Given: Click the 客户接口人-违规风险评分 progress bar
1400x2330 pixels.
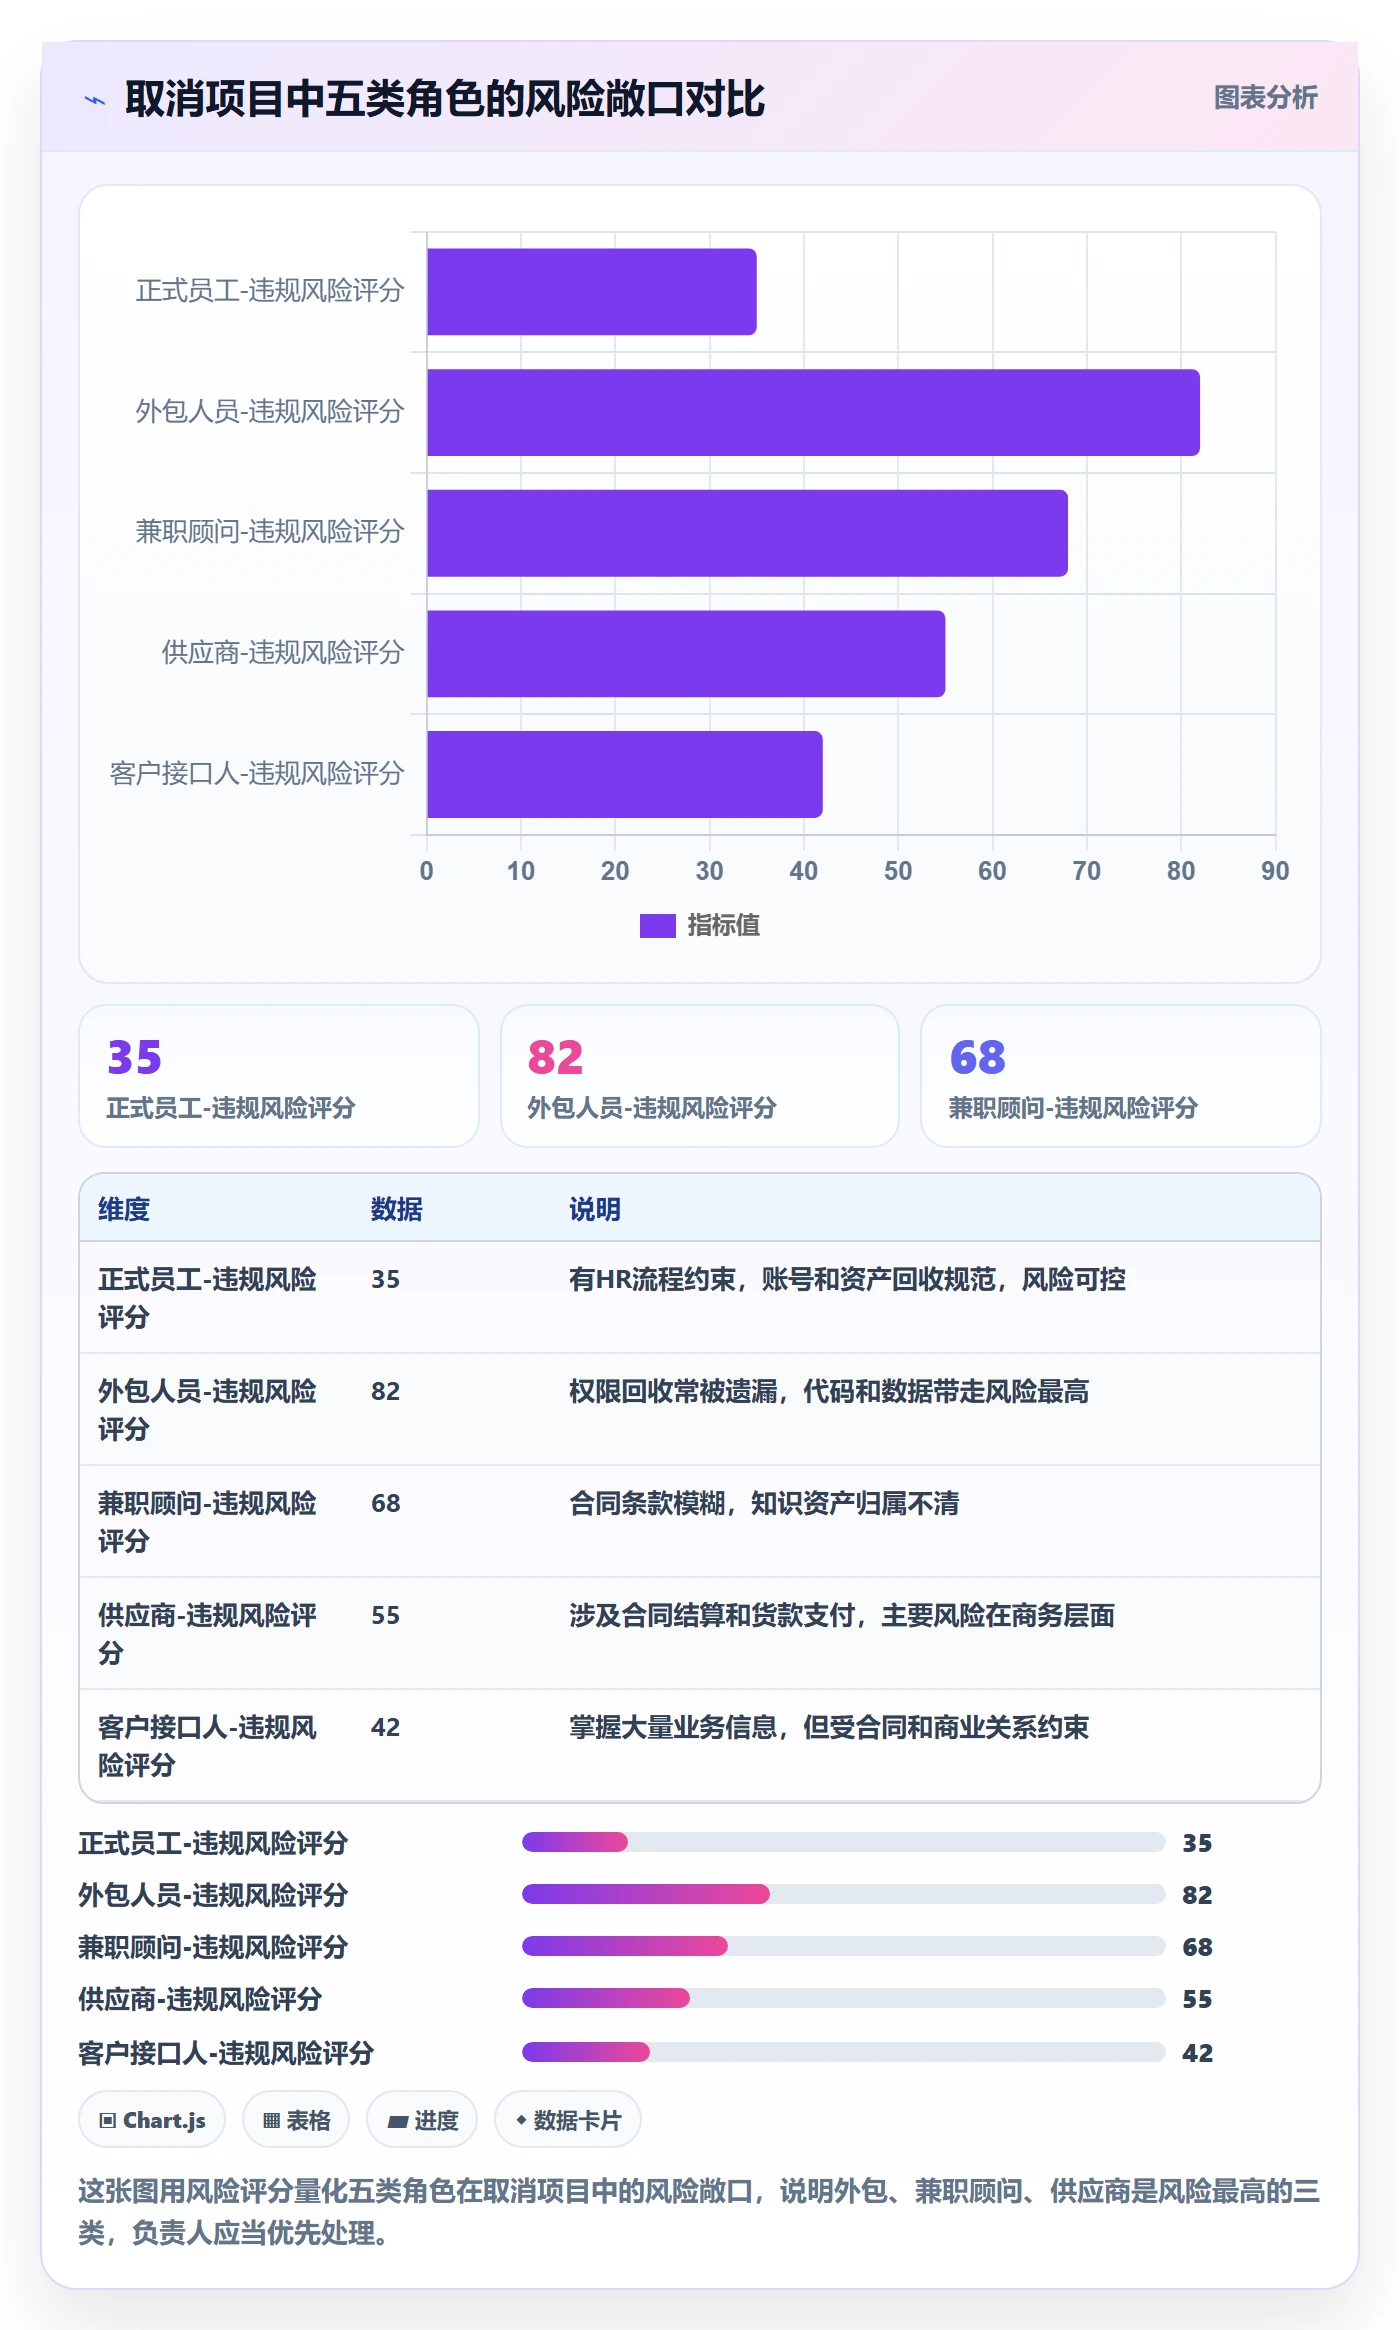Looking at the screenshot, I should pos(844,2052).
